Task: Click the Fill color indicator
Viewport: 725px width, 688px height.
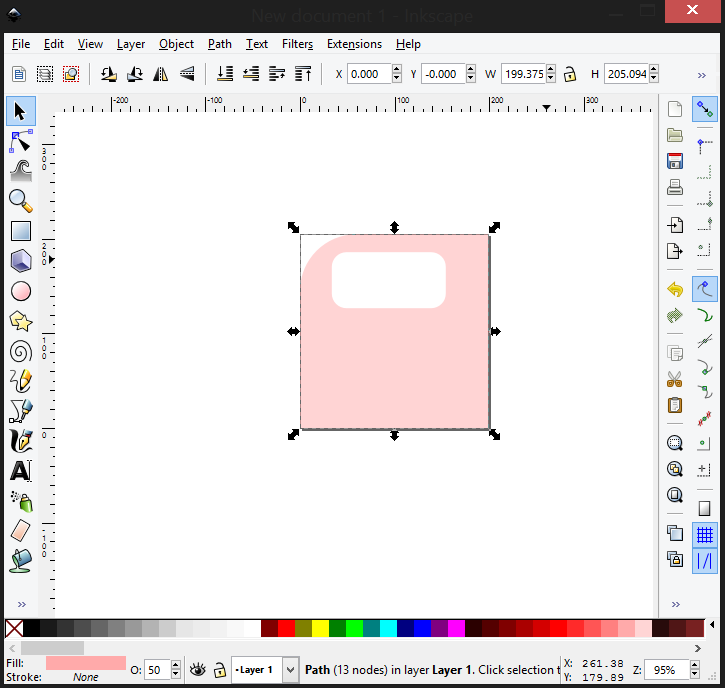Action: tap(86, 663)
